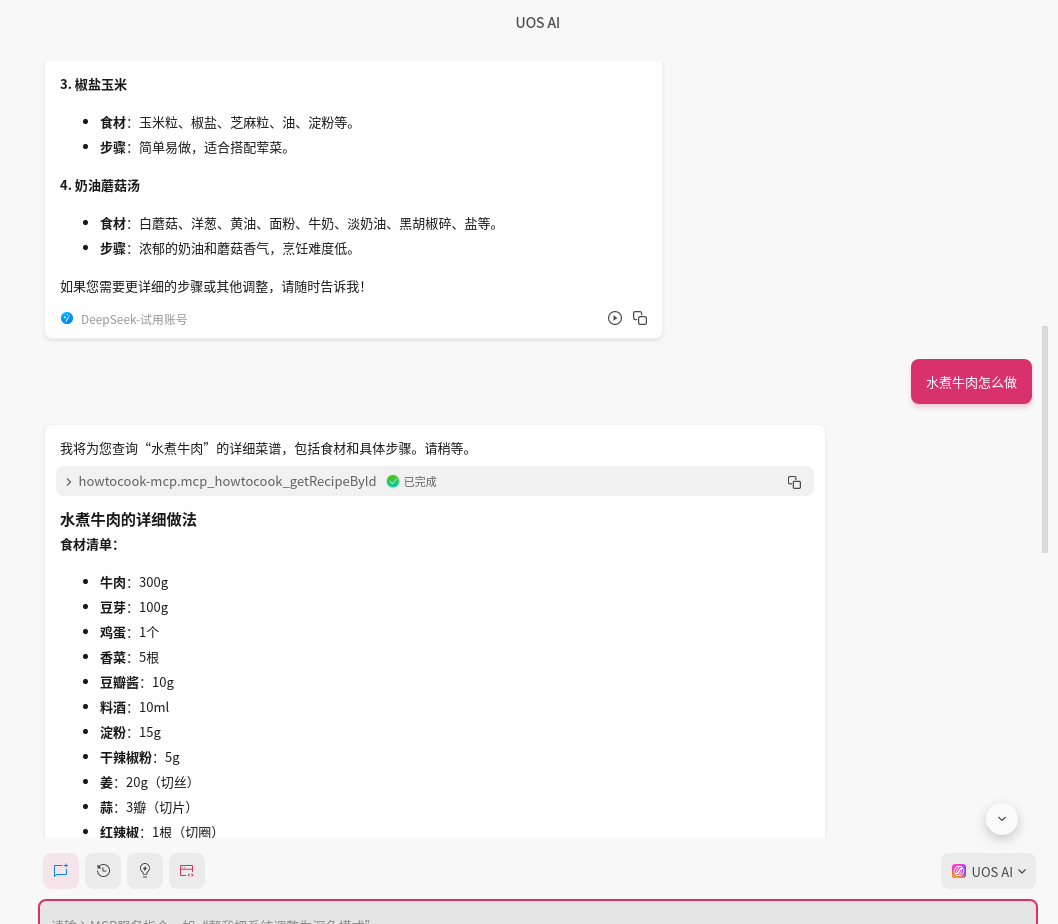The image size is (1058, 924).
Task: Click the 椒盐玉米 ingredients line starting 玉米粒
Action: coord(230,123)
